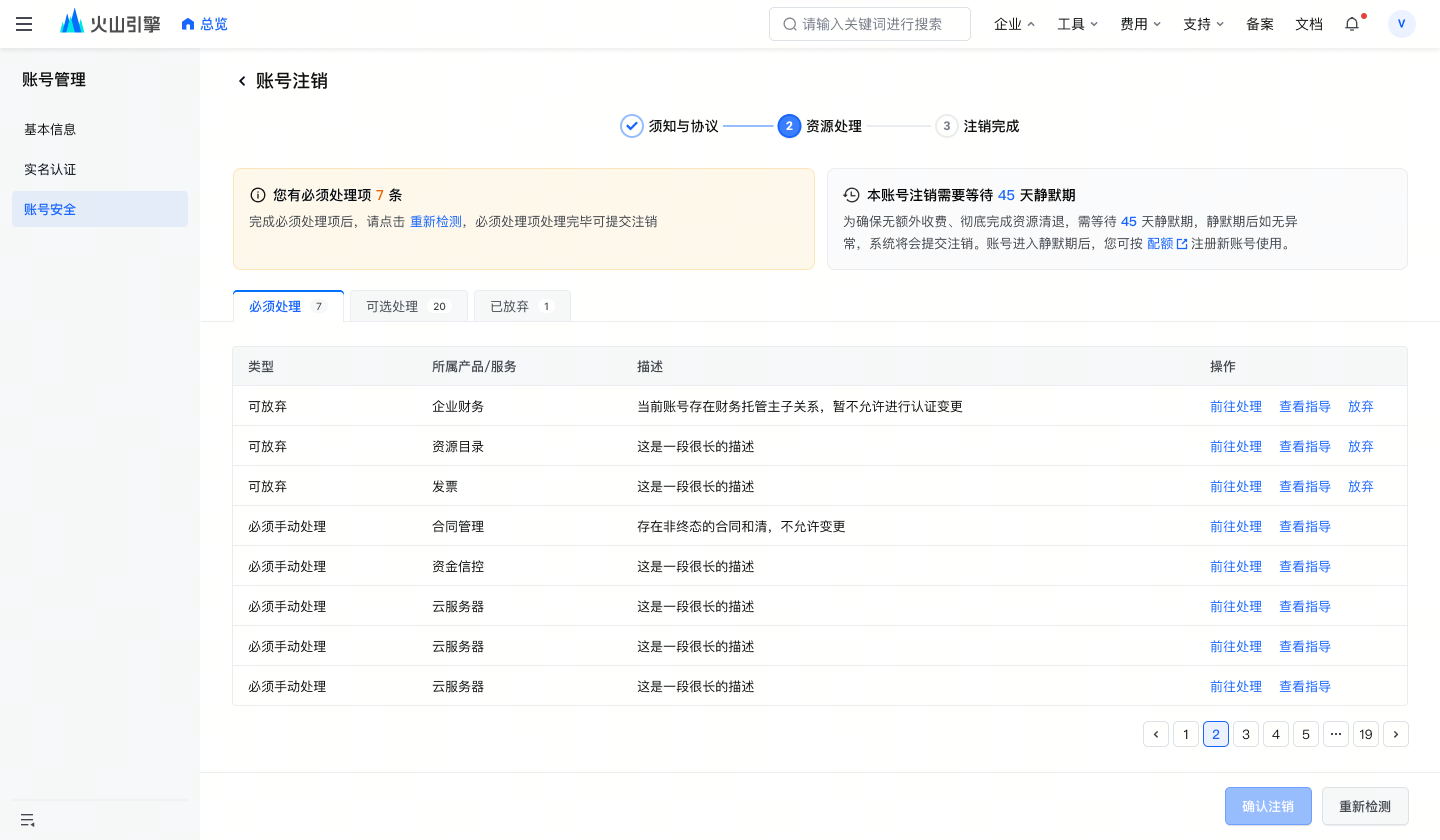Image resolution: width=1440 pixels, height=840 pixels.
Task: Go to next page arrow
Action: (x=1396, y=734)
